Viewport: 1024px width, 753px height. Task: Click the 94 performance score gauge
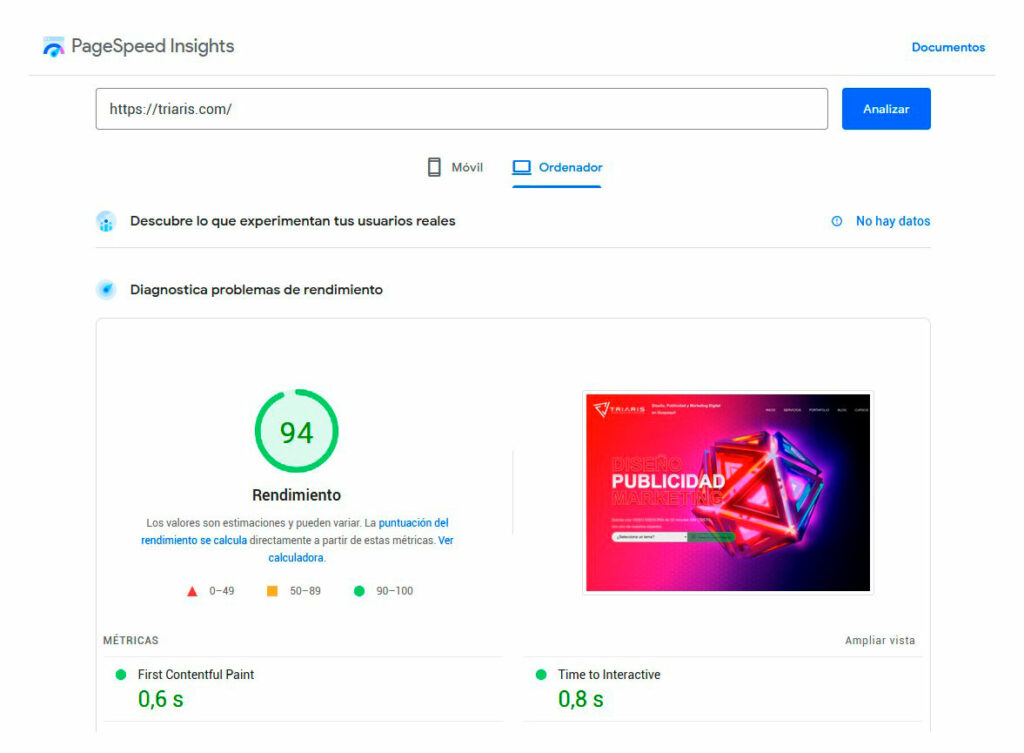tap(296, 432)
